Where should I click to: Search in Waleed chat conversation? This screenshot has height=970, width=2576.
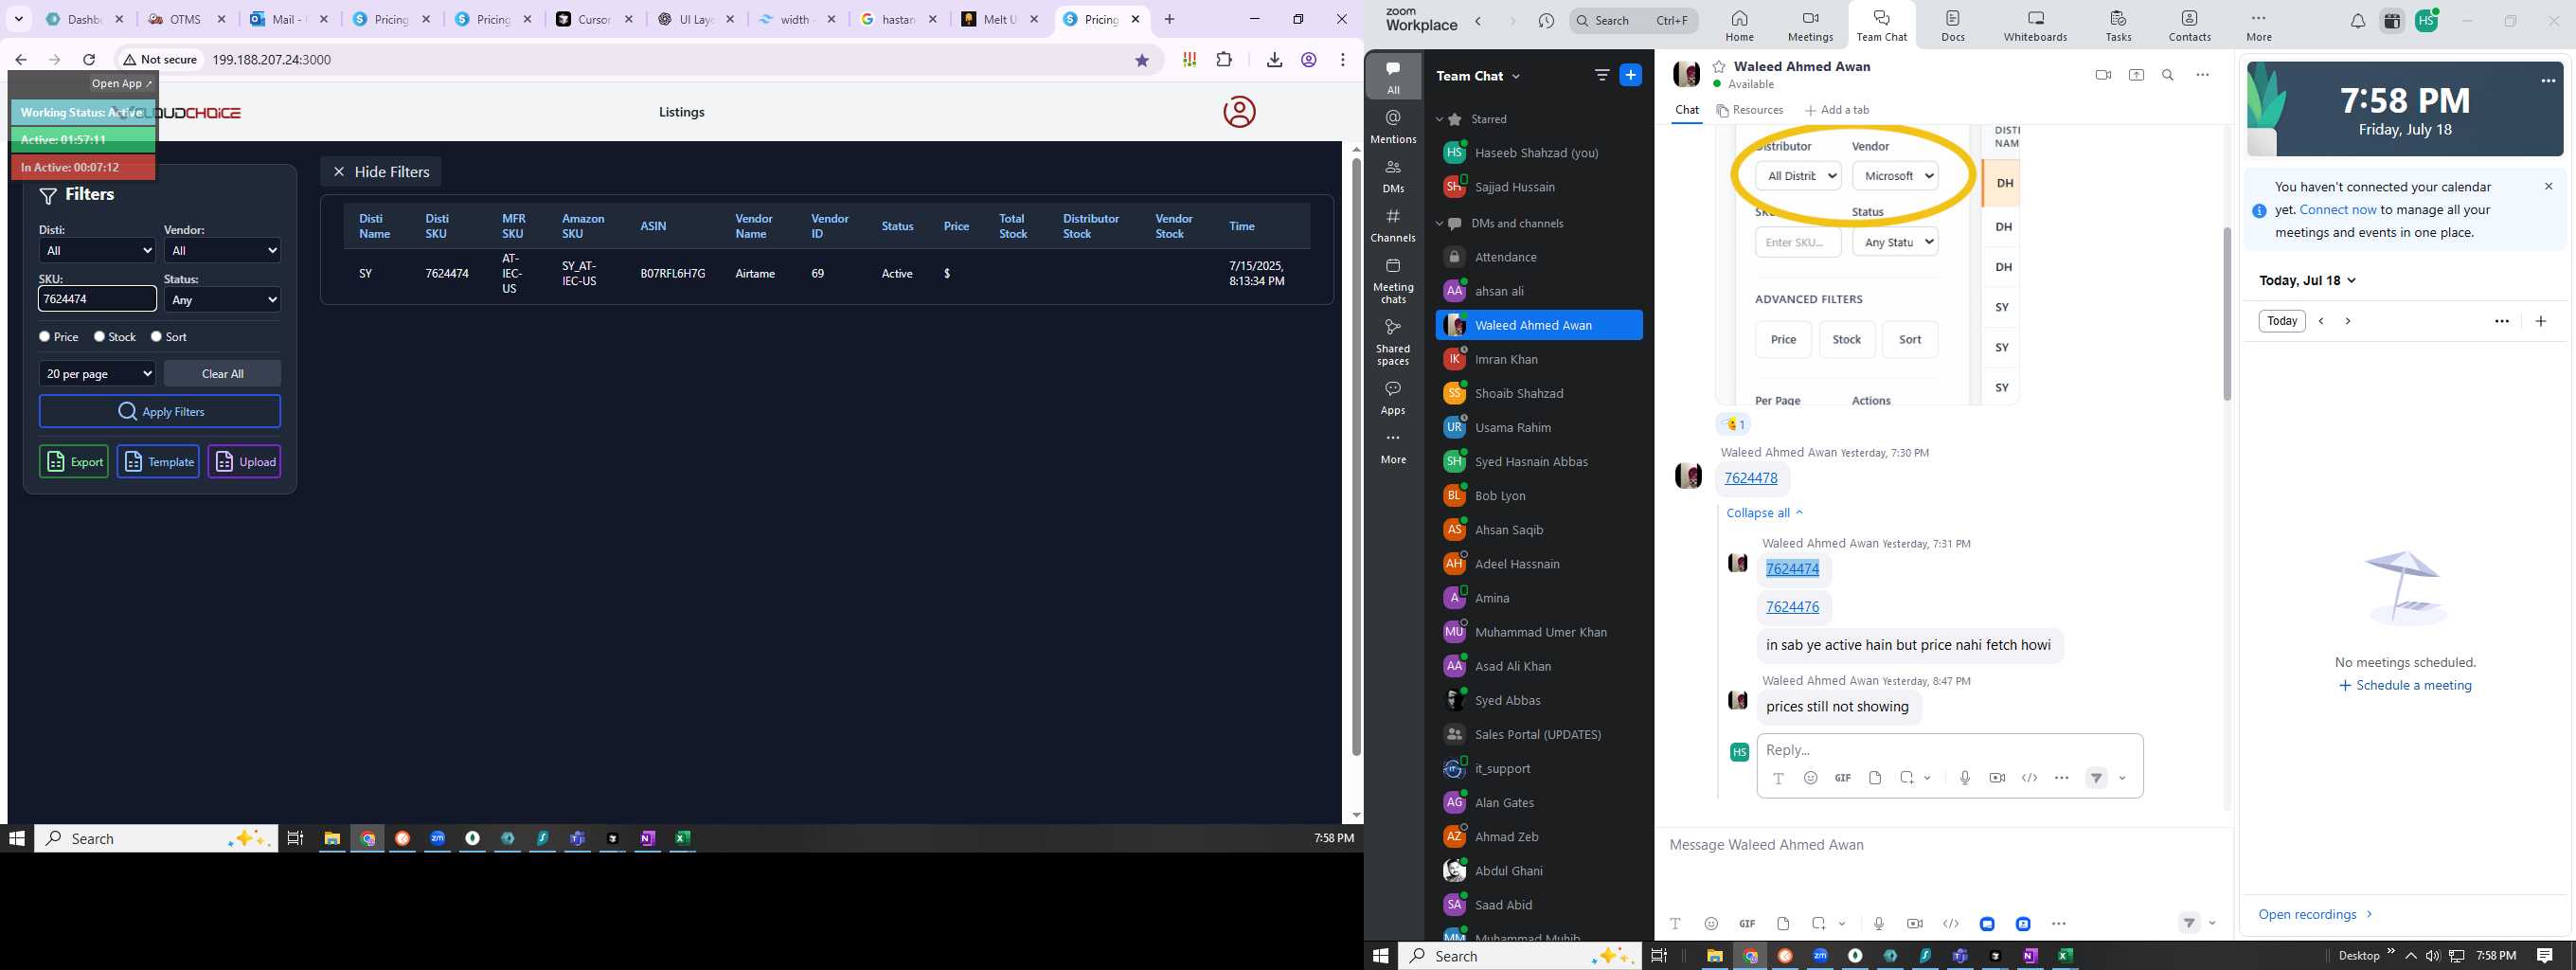click(2168, 75)
